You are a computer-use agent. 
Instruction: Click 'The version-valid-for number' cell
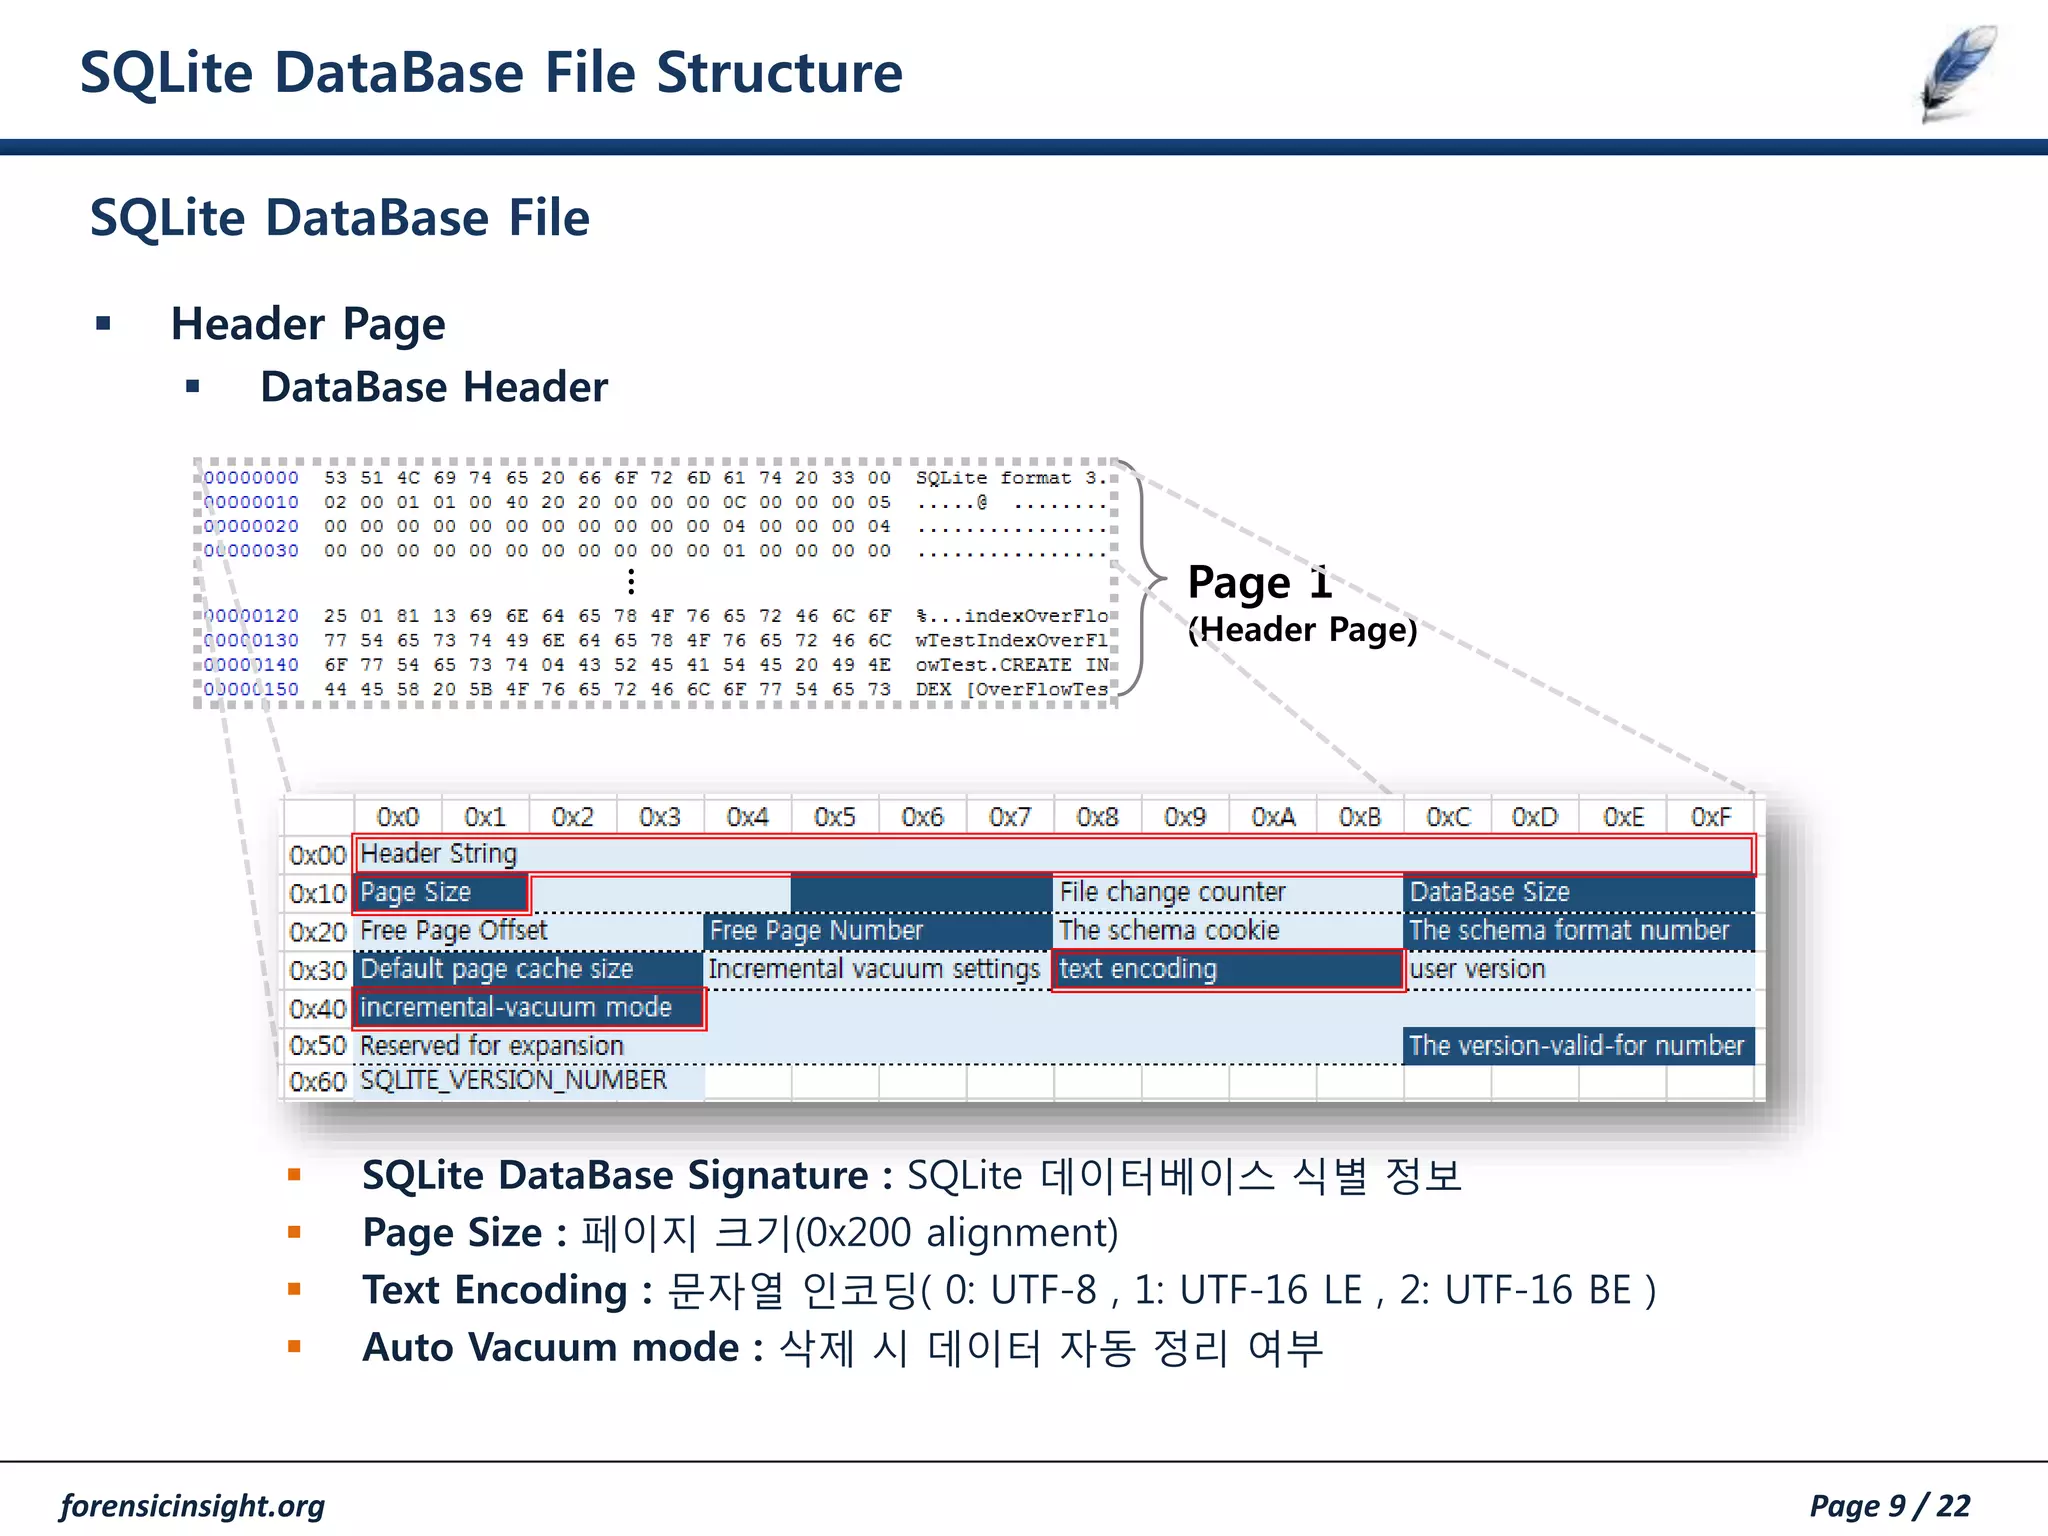(x=1579, y=1046)
